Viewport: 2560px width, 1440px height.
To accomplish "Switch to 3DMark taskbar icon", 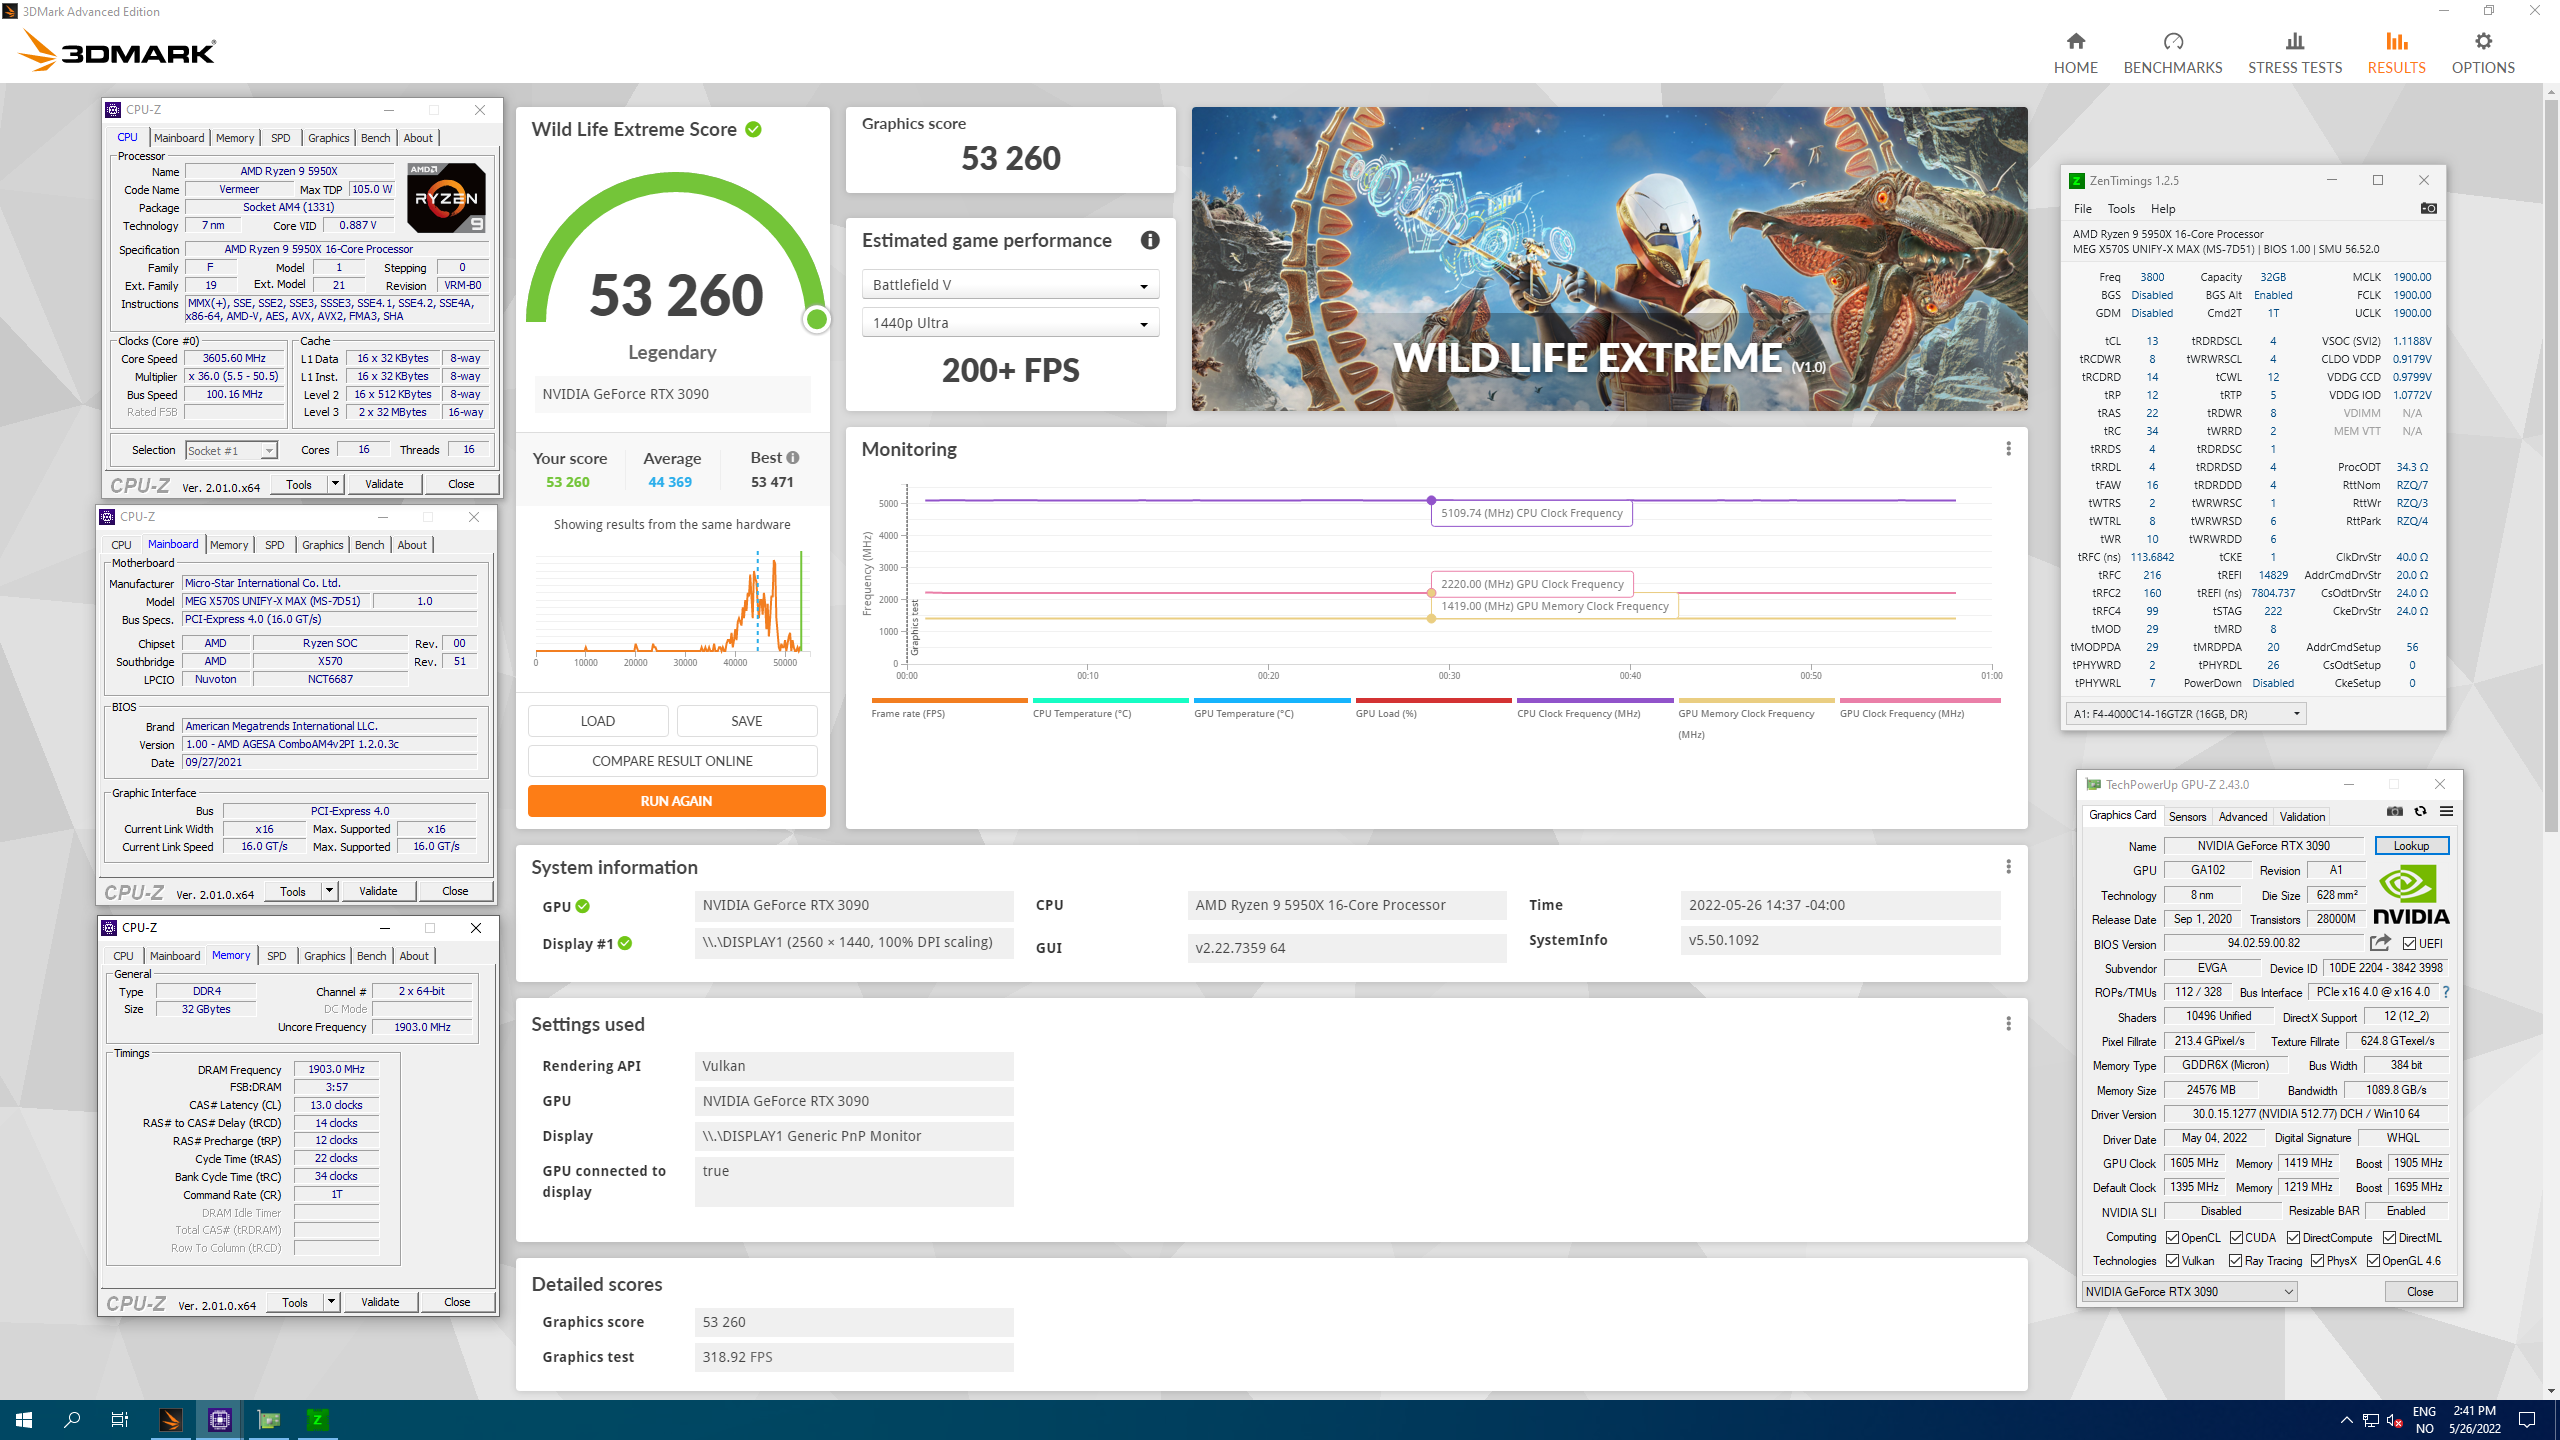I will (x=171, y=1419).
